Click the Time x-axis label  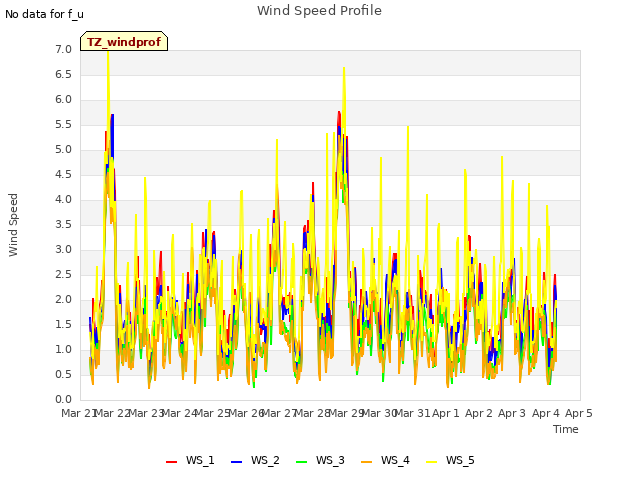click(566, 429)
